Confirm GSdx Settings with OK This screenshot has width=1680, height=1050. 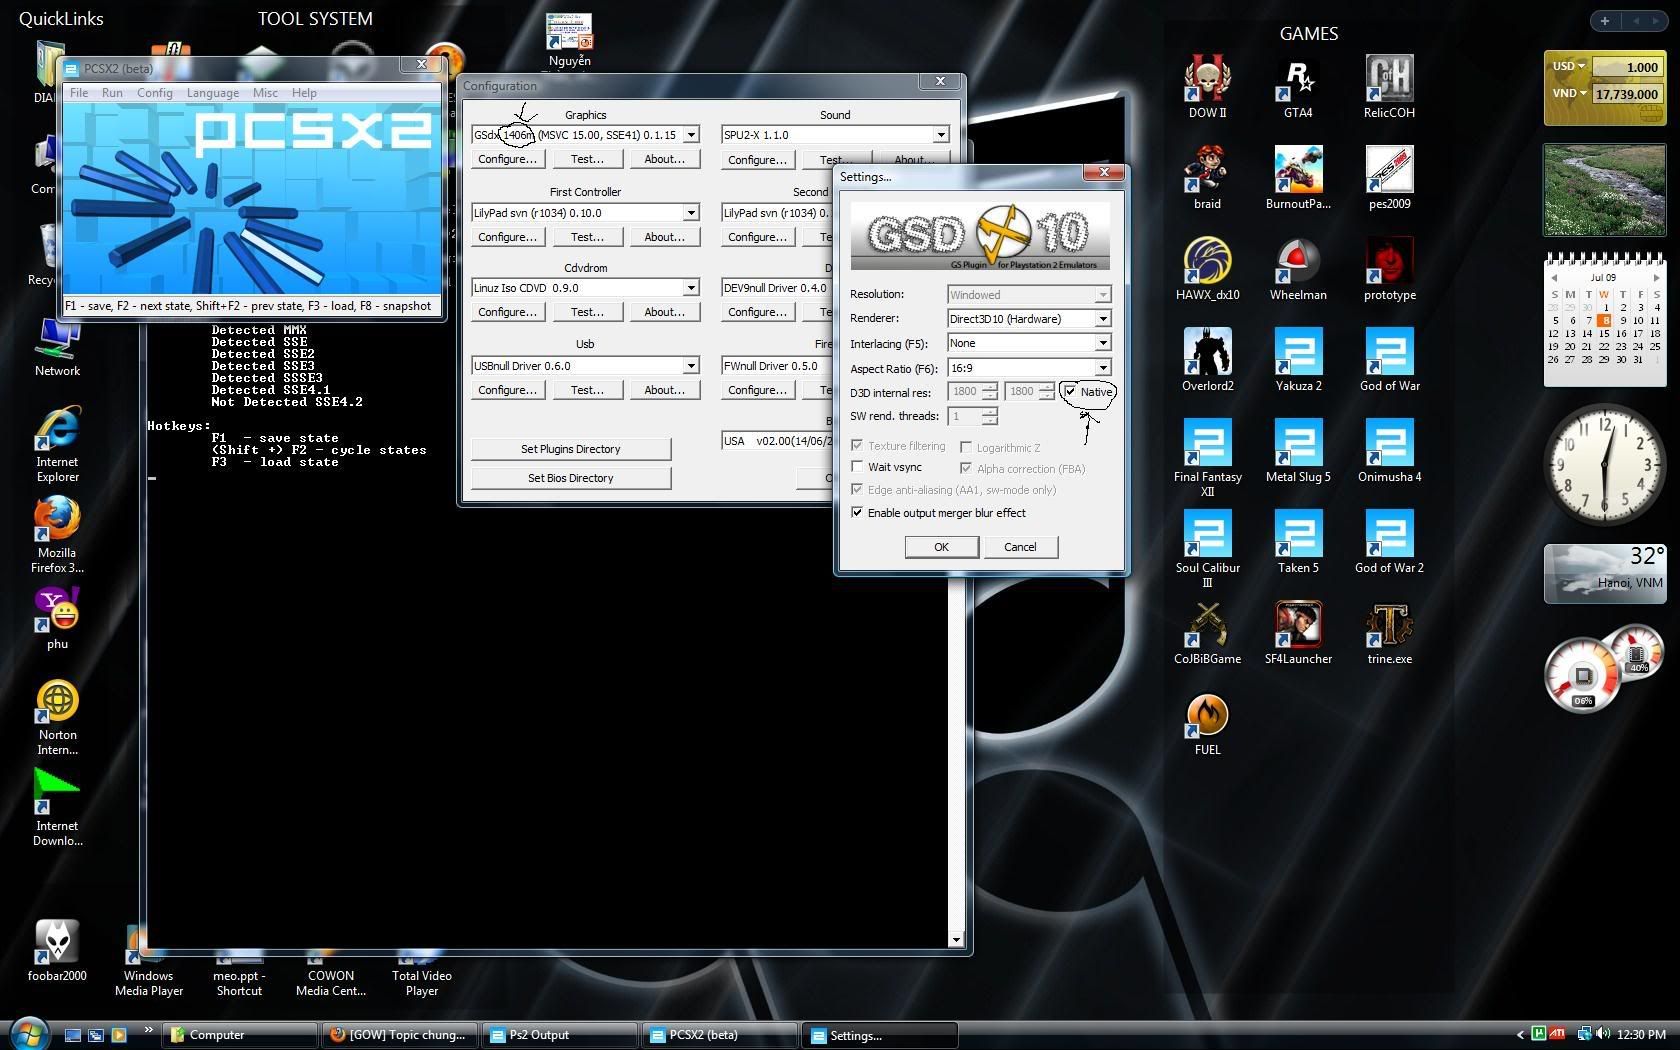(x=941, y=547)
